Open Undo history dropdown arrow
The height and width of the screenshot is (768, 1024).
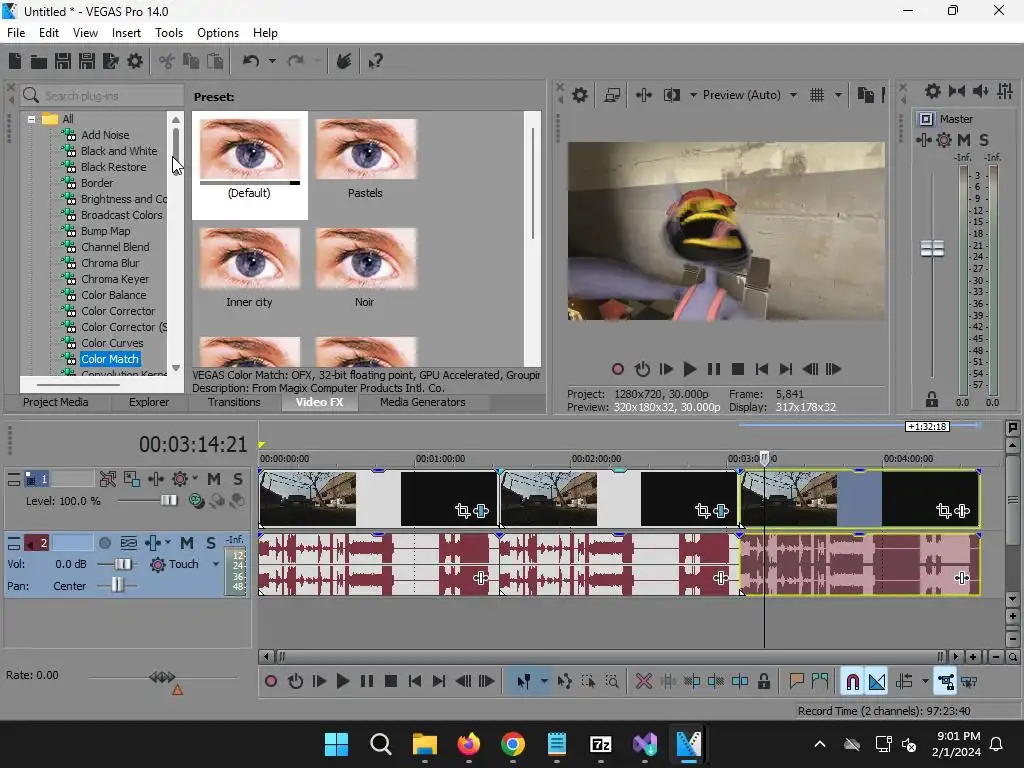(x=272, y=61)
